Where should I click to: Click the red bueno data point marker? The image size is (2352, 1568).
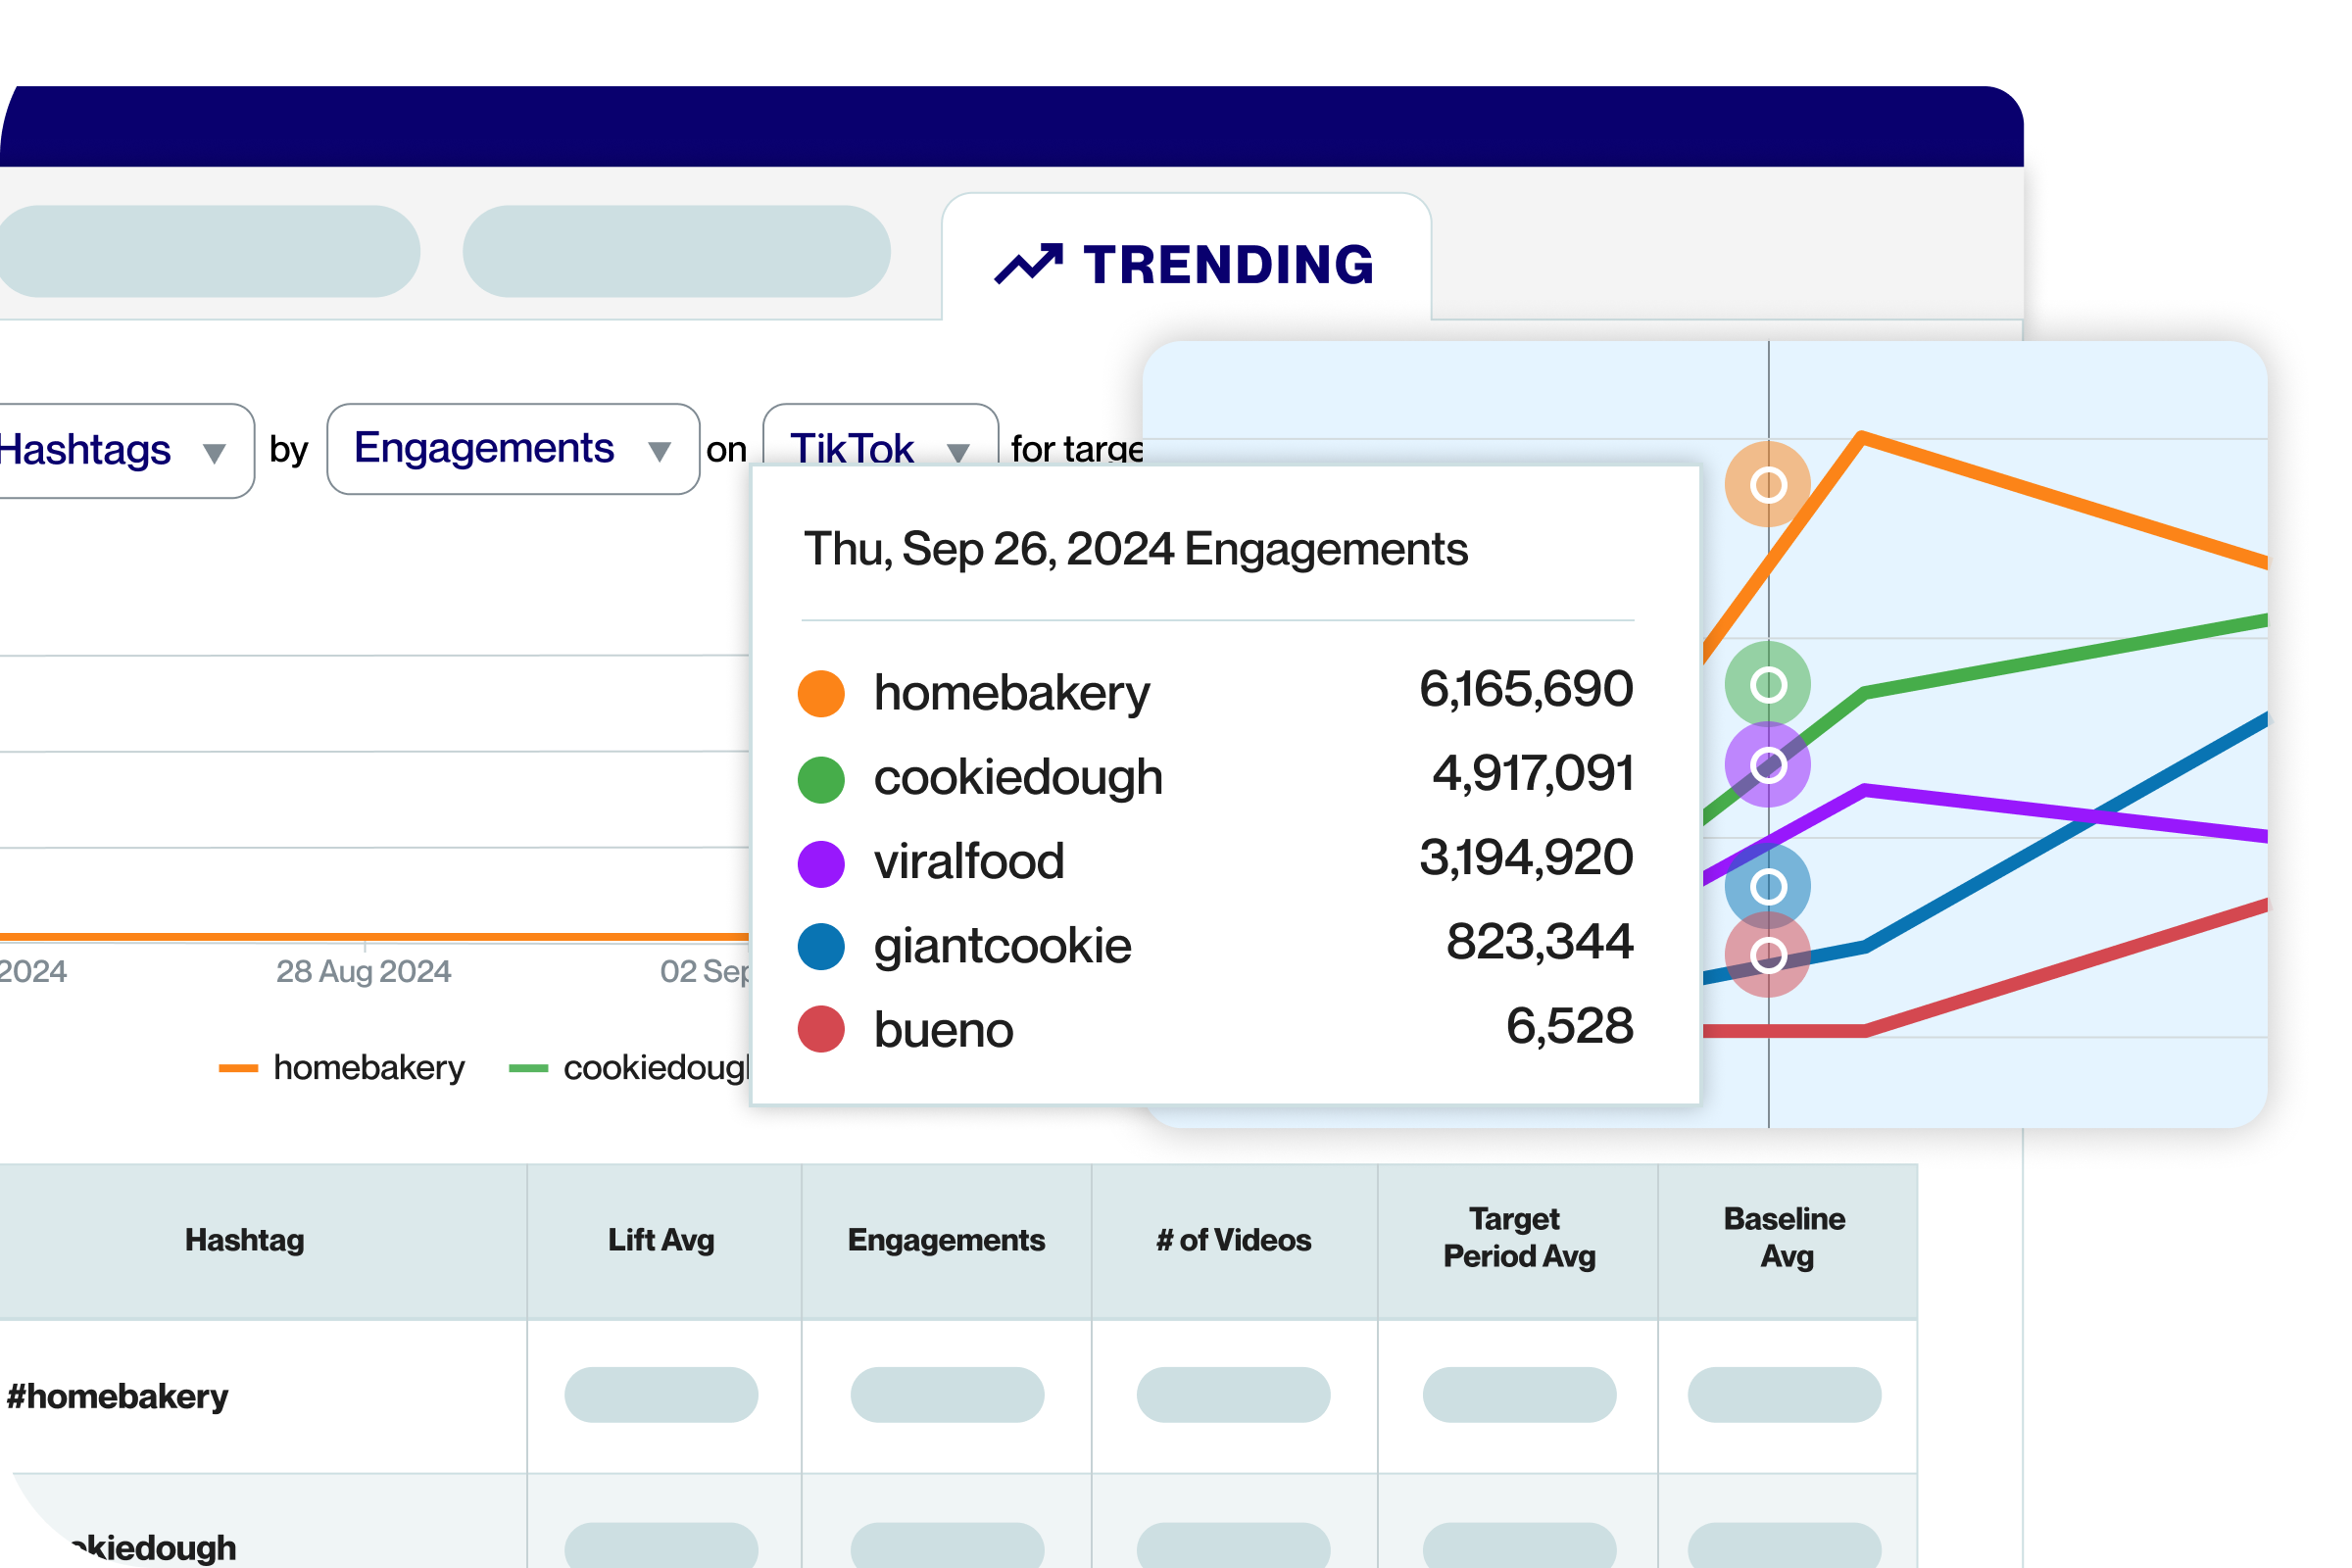1767,956
